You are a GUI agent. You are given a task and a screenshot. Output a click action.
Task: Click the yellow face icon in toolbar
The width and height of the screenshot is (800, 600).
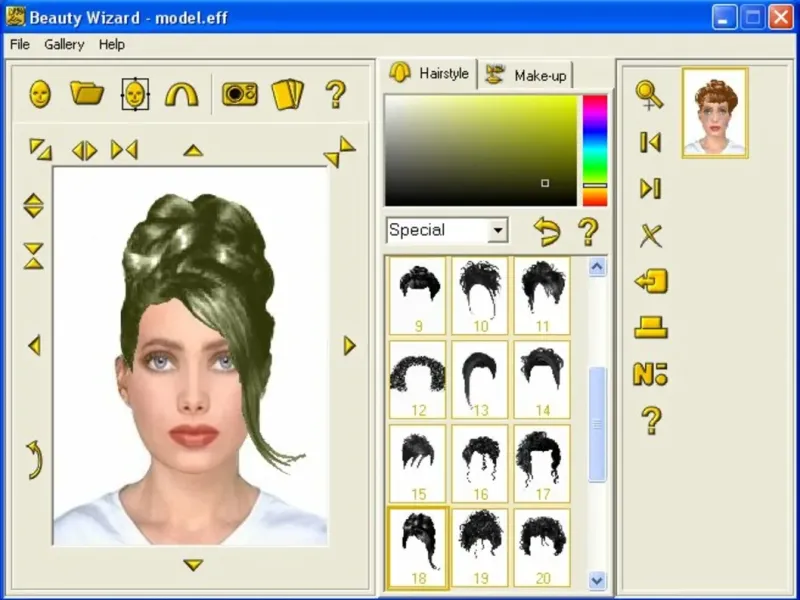click(x=40, y=94)
